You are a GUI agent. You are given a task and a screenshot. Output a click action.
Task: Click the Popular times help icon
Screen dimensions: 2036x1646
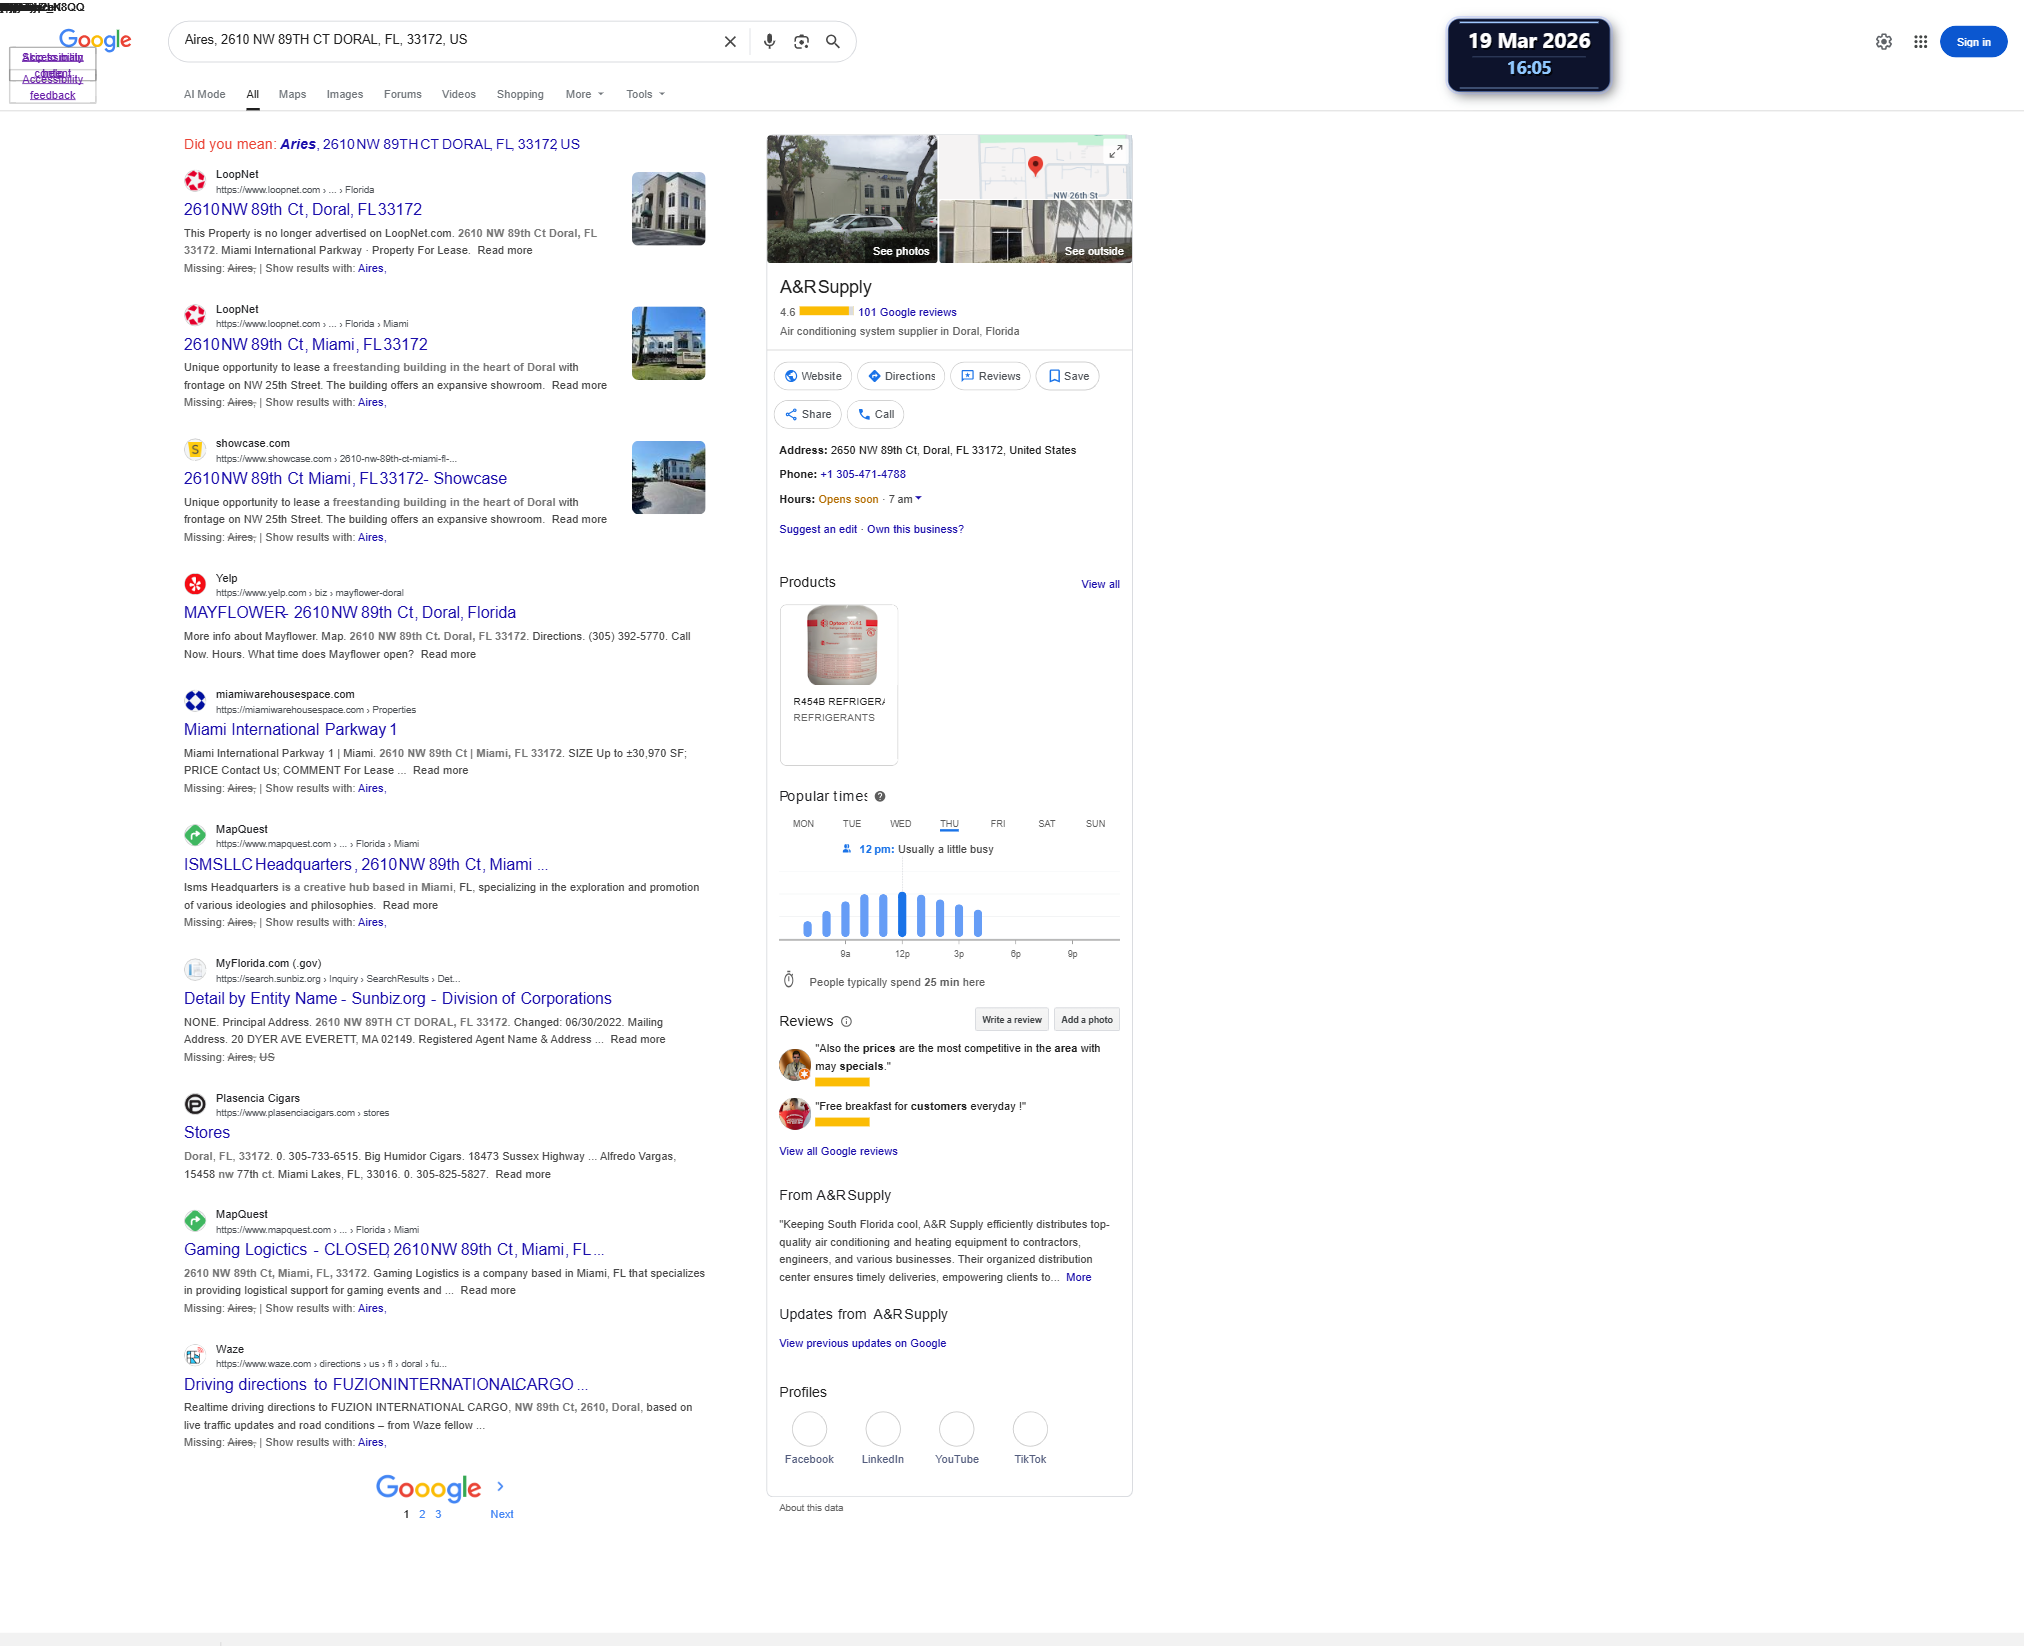pyautogui.click(x=880, y=796)
